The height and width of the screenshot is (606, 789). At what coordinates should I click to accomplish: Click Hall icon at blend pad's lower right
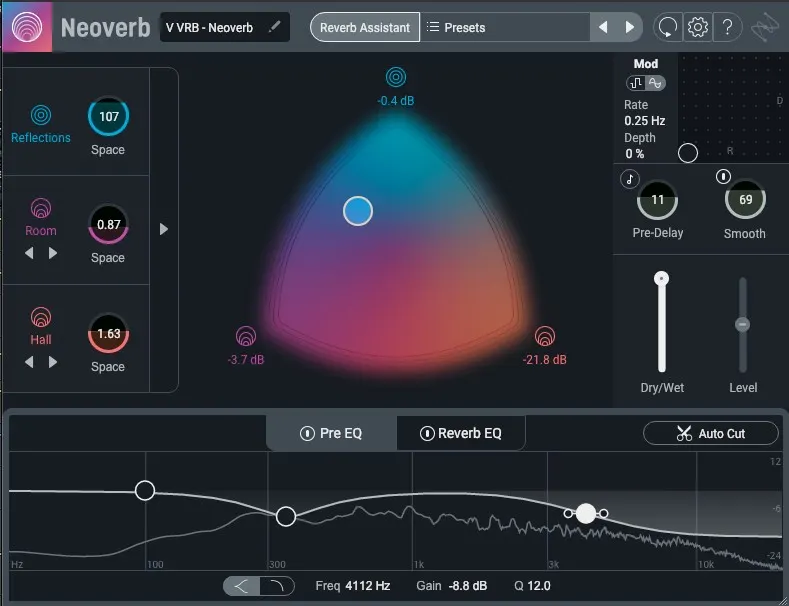544,336
